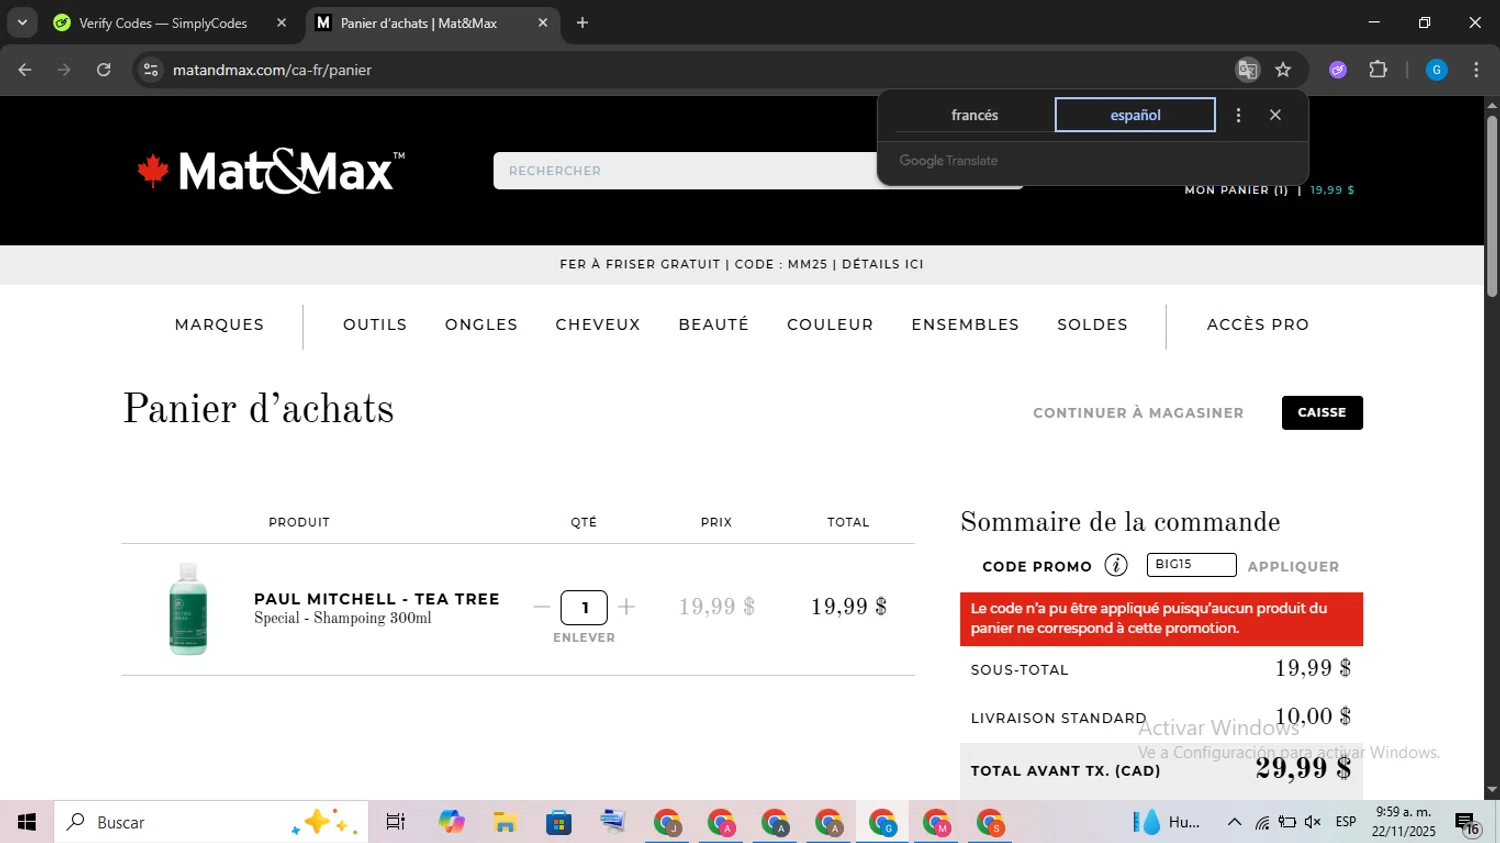Open the network tray icon
This screenshot has width=1500, height=843.
tap(1262, 822)
